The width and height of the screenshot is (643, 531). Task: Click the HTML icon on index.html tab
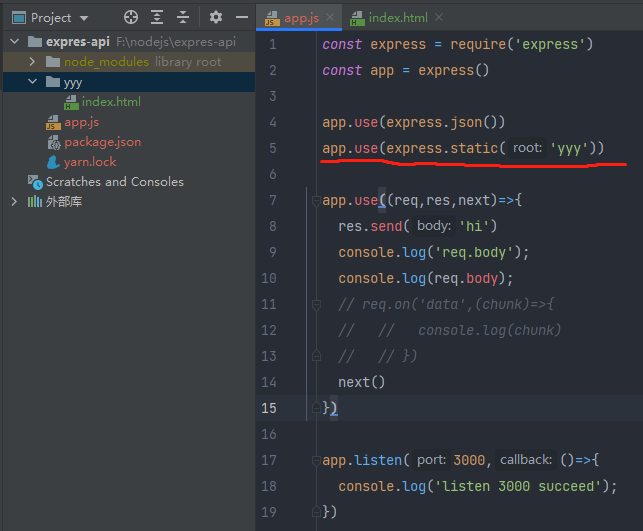357,18
